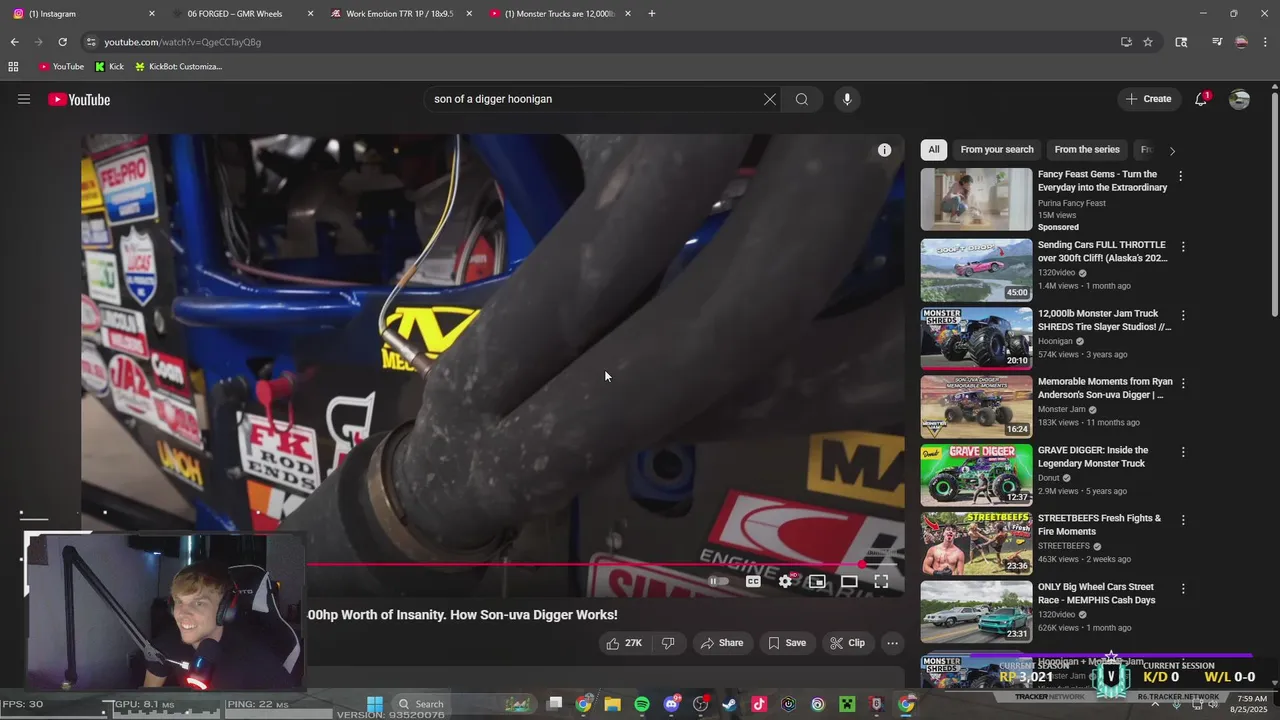Open options for GRAVE DIGGER video
This screenshot has width=1280, height=720.
click(x=1183, y=452)
